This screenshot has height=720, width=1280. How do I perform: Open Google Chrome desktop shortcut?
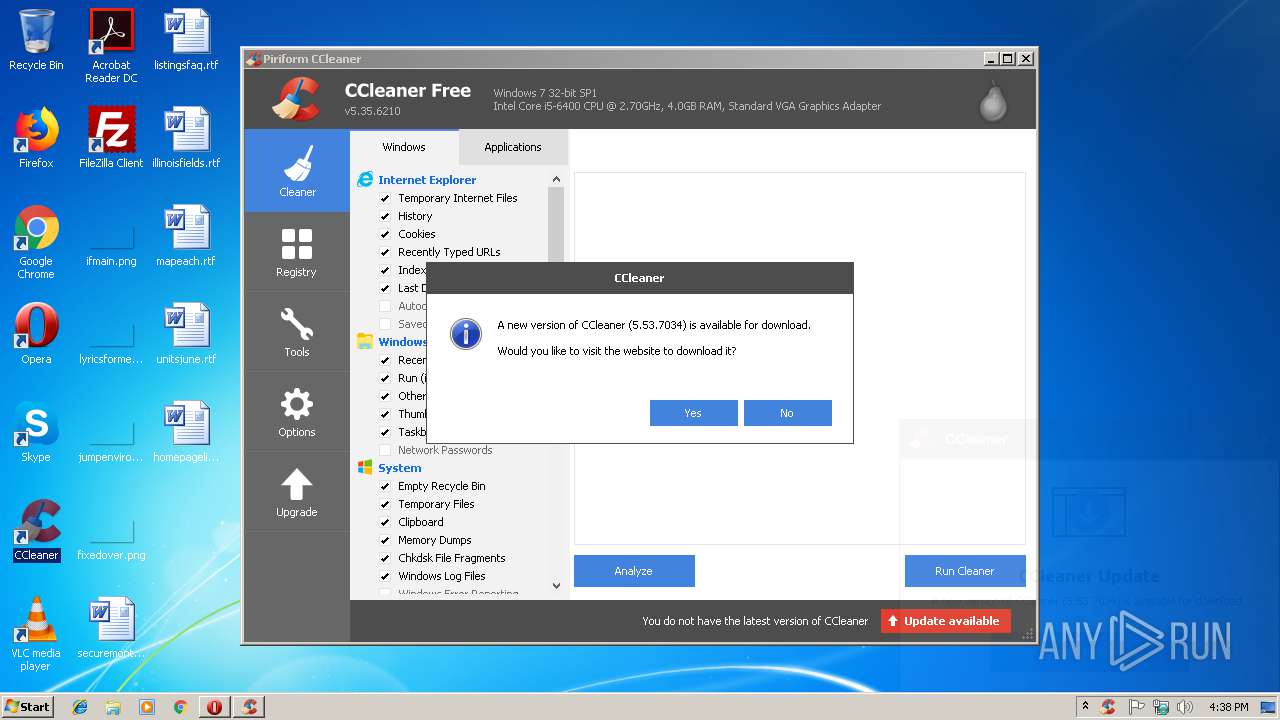36,242
